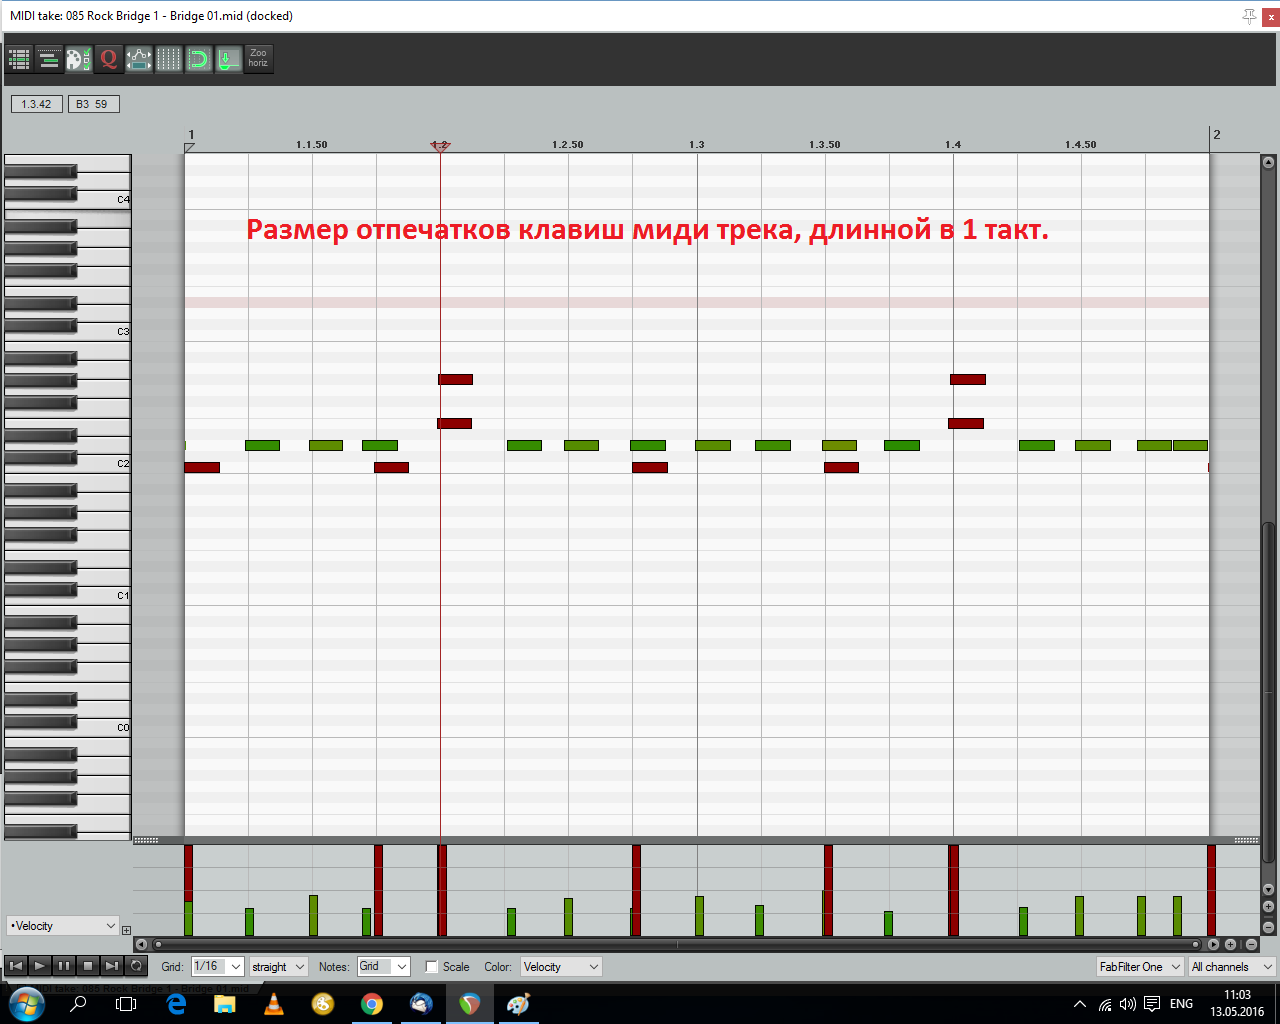The image size is (1280, 1024).
Task: Jump to start with rewind button
Action: [16, 966]
